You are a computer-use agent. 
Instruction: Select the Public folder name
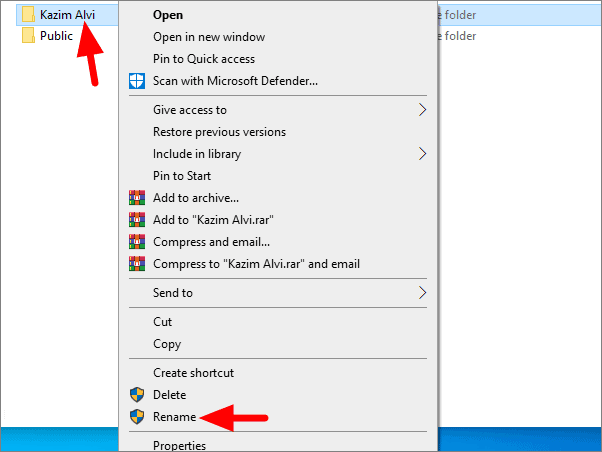(x=56, y=36)
